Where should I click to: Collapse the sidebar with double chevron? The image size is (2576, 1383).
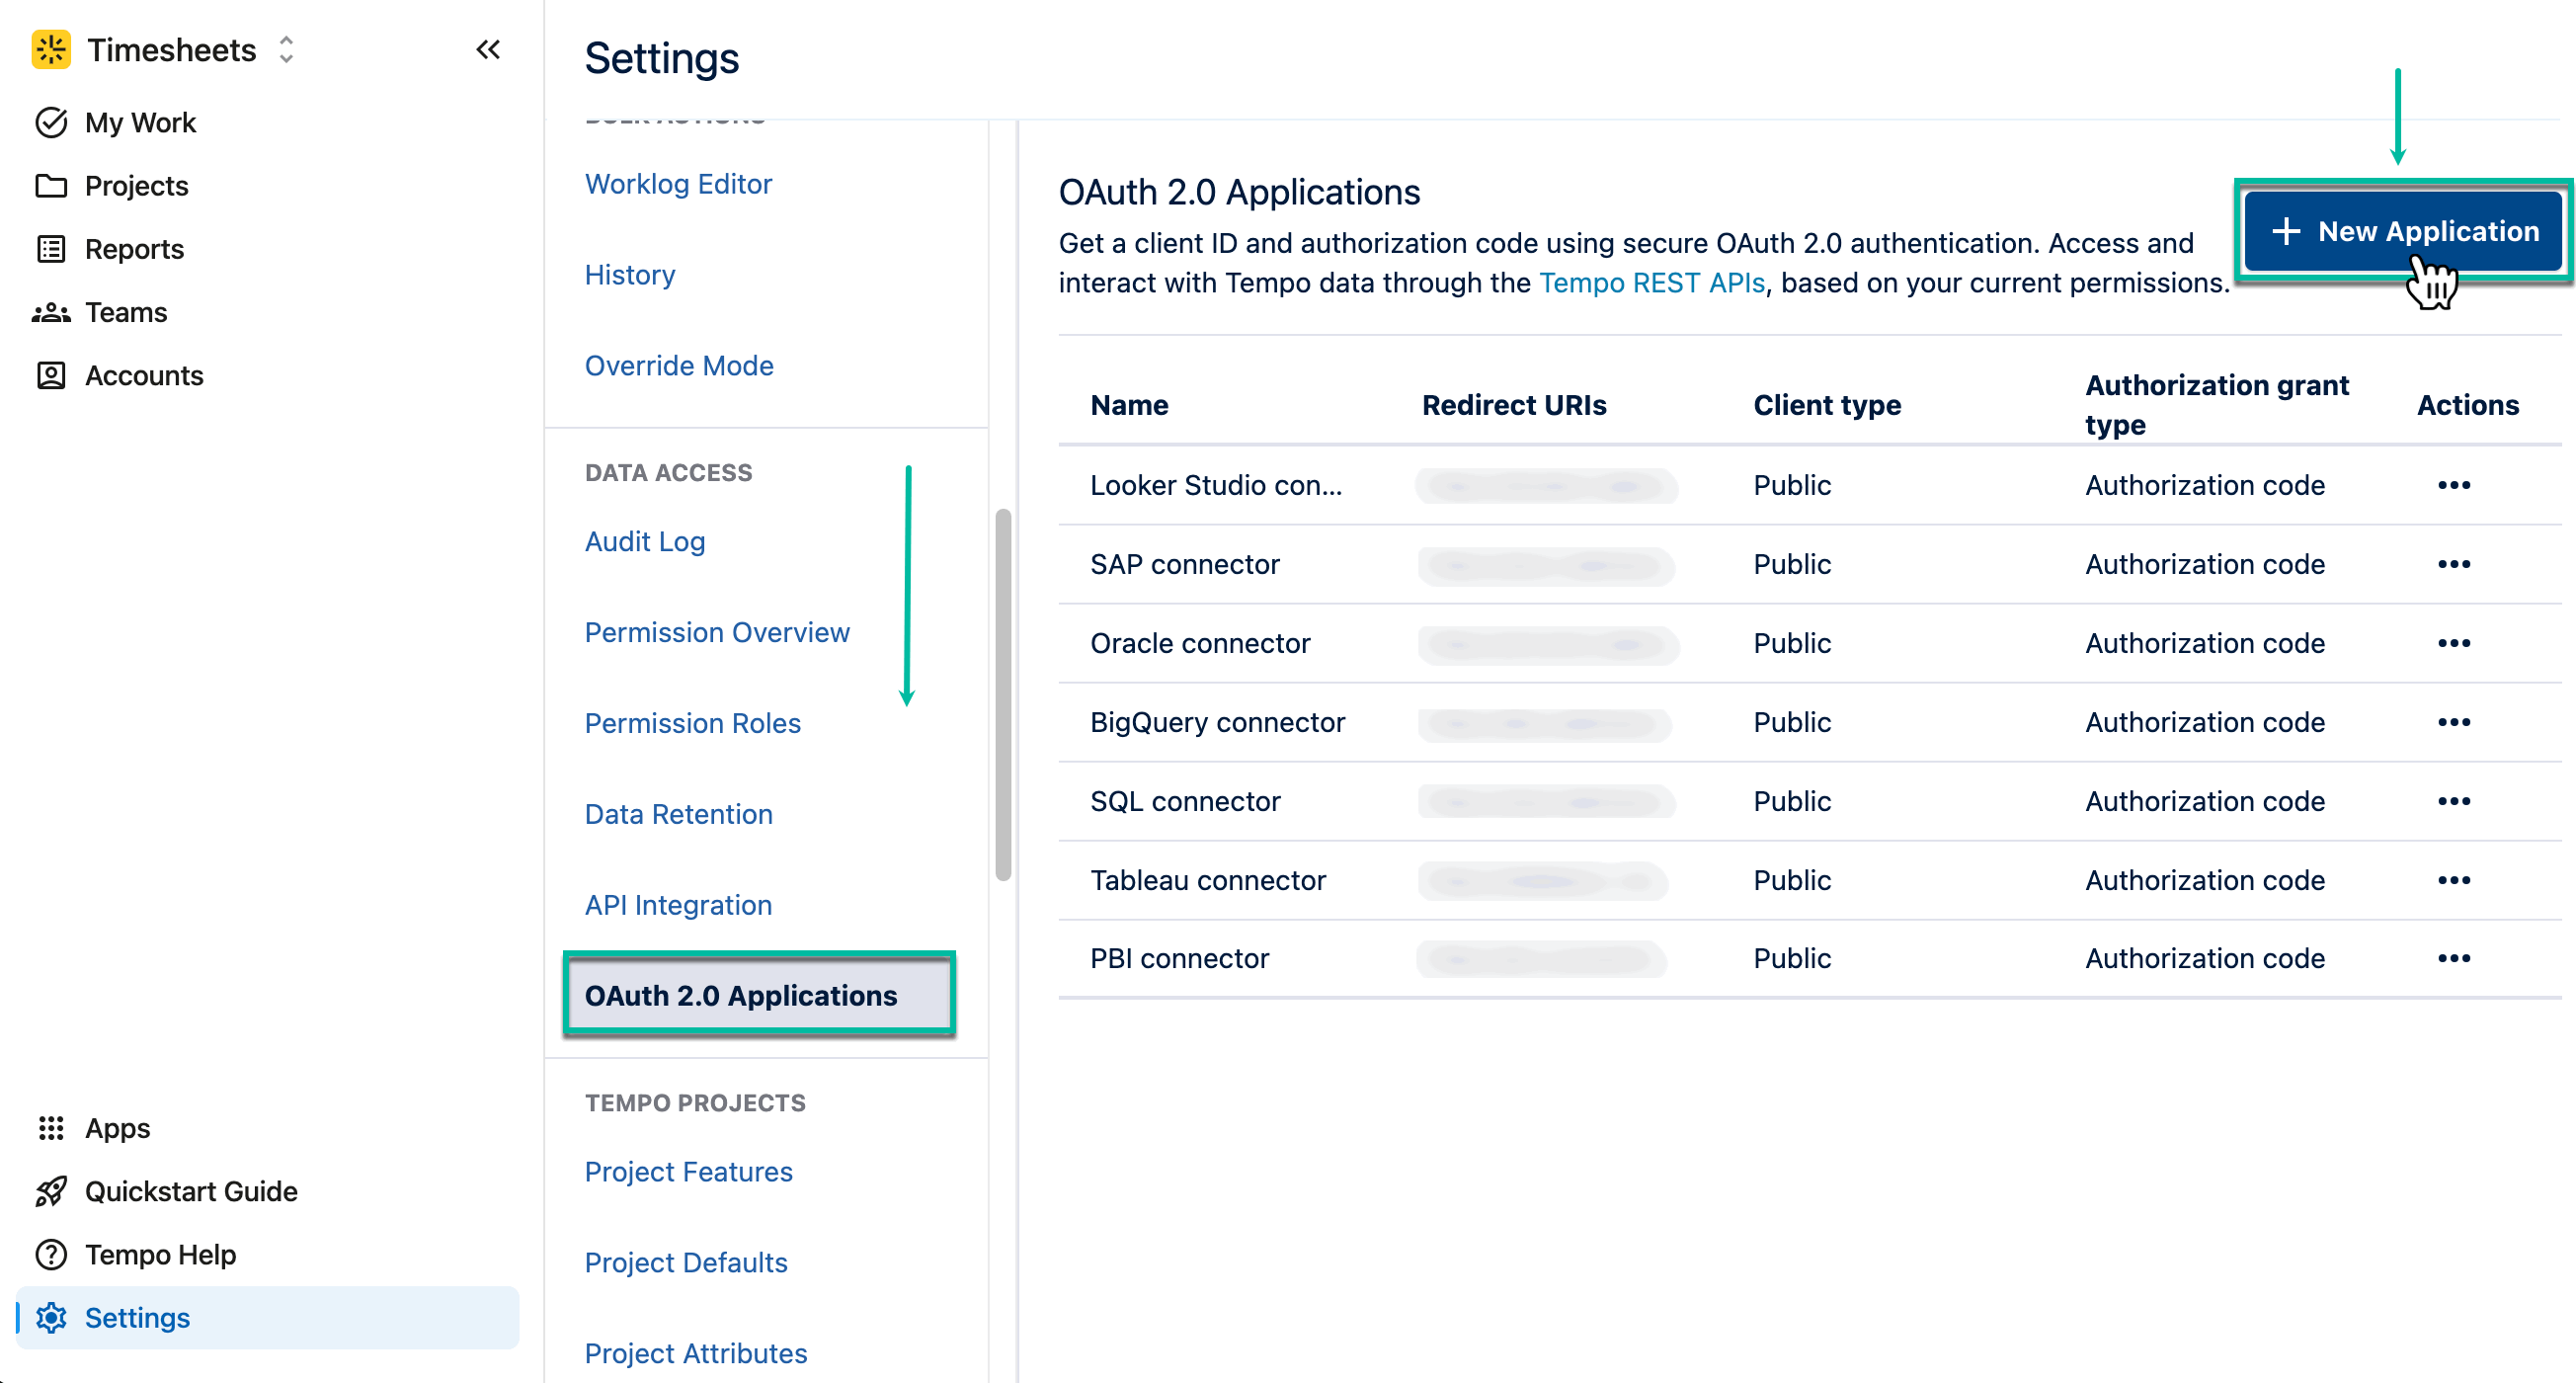pyautogui.click(x=488, y=49)
